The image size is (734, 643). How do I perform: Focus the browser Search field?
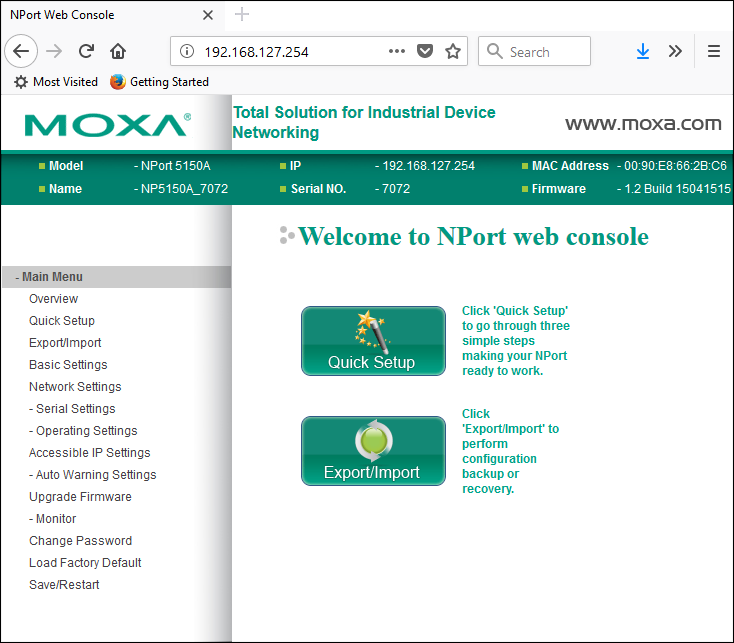(x=534, y=51)
